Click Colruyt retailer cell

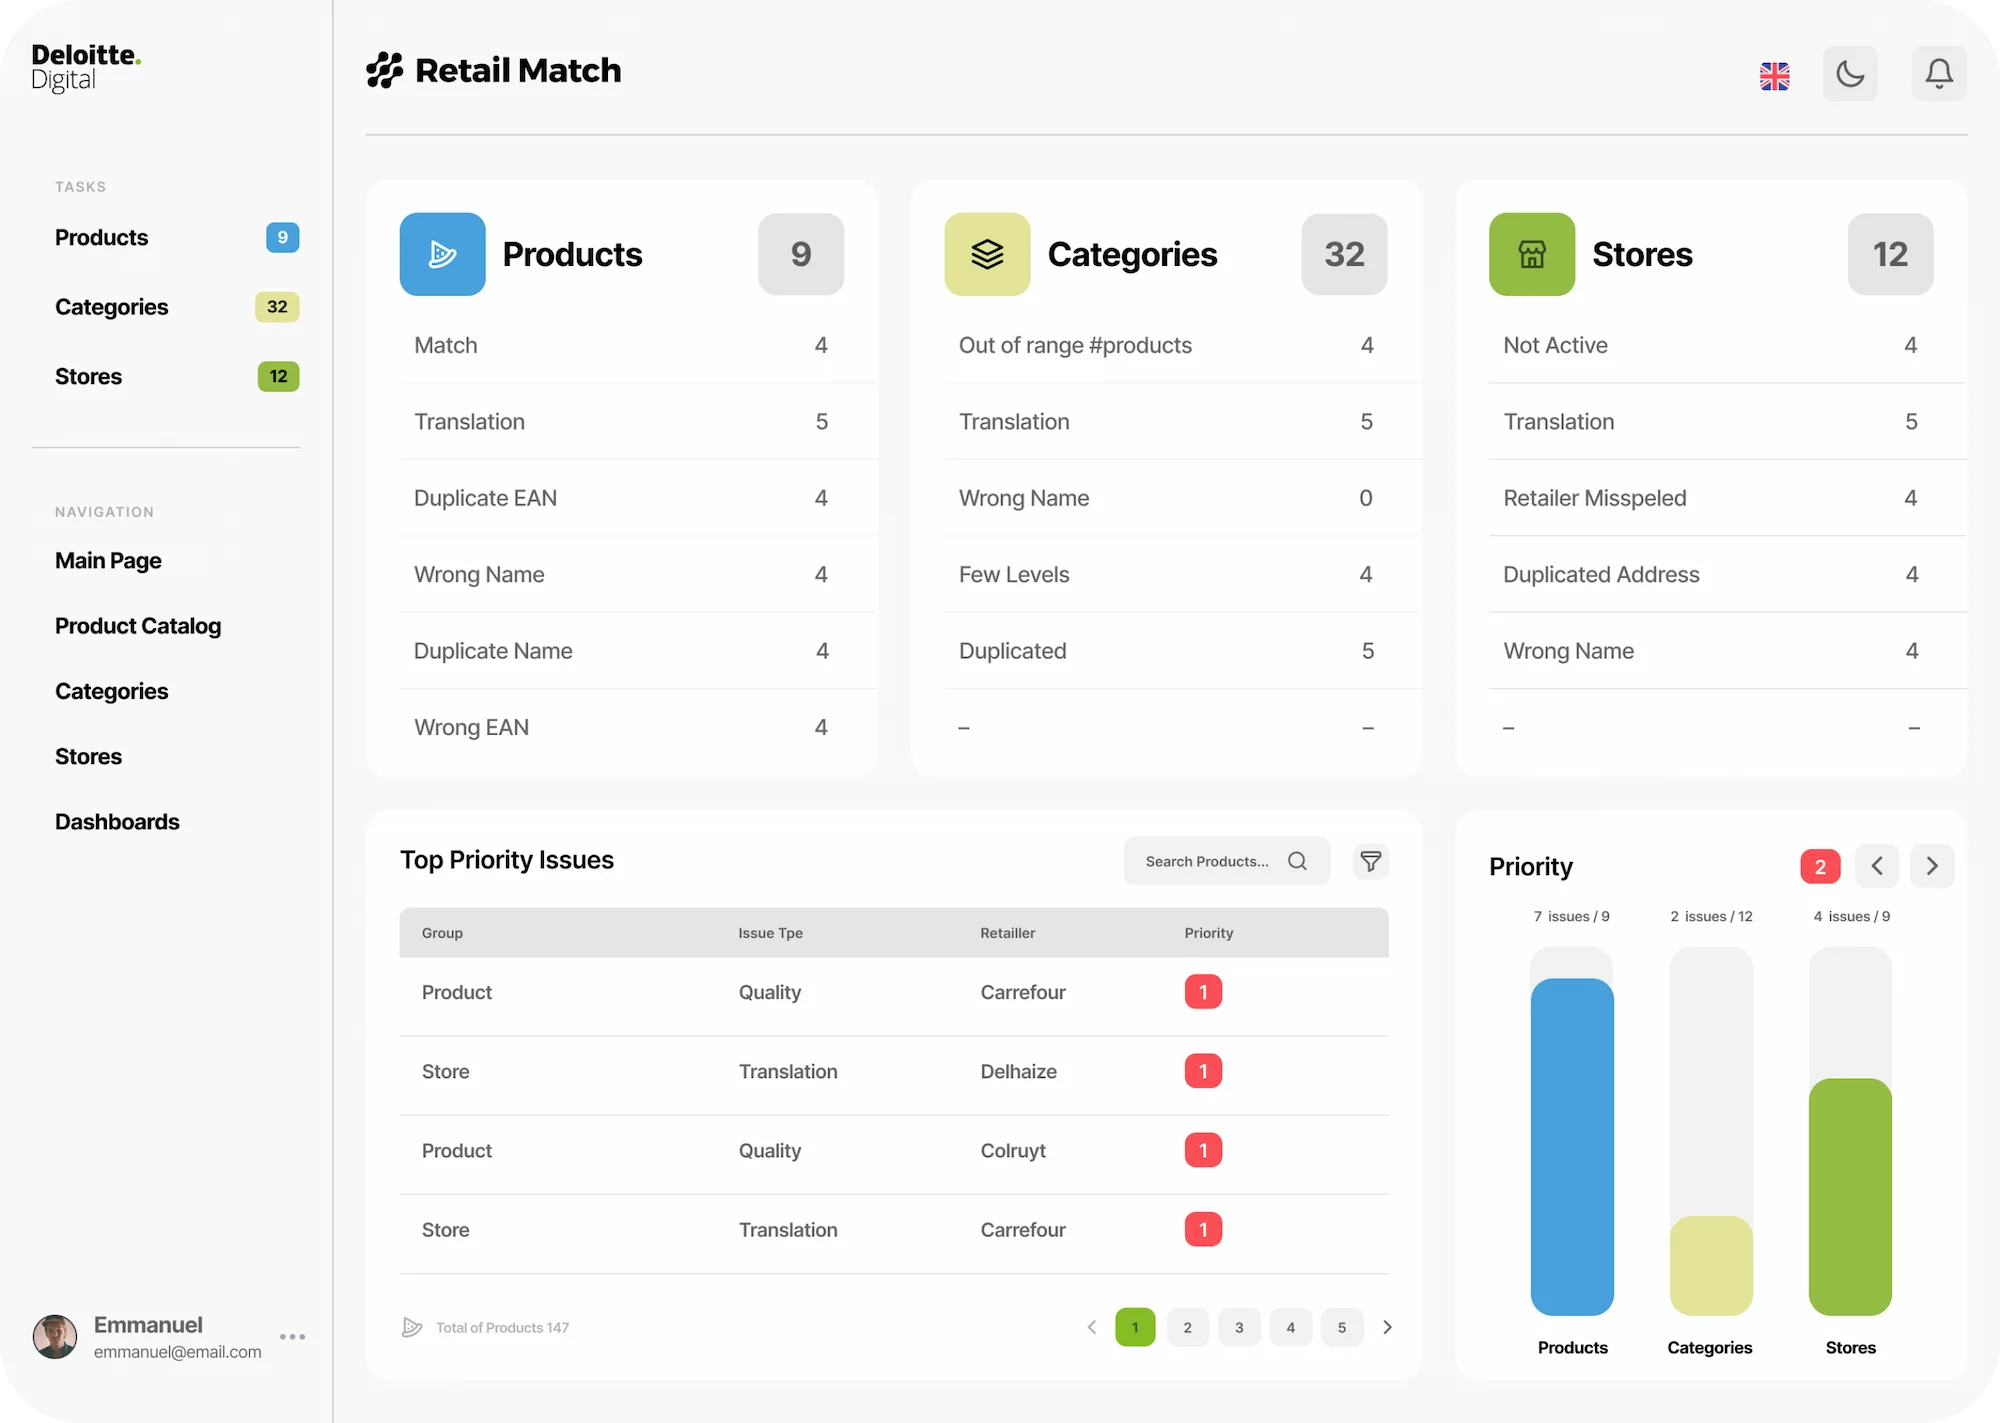click(1013, 1151)
